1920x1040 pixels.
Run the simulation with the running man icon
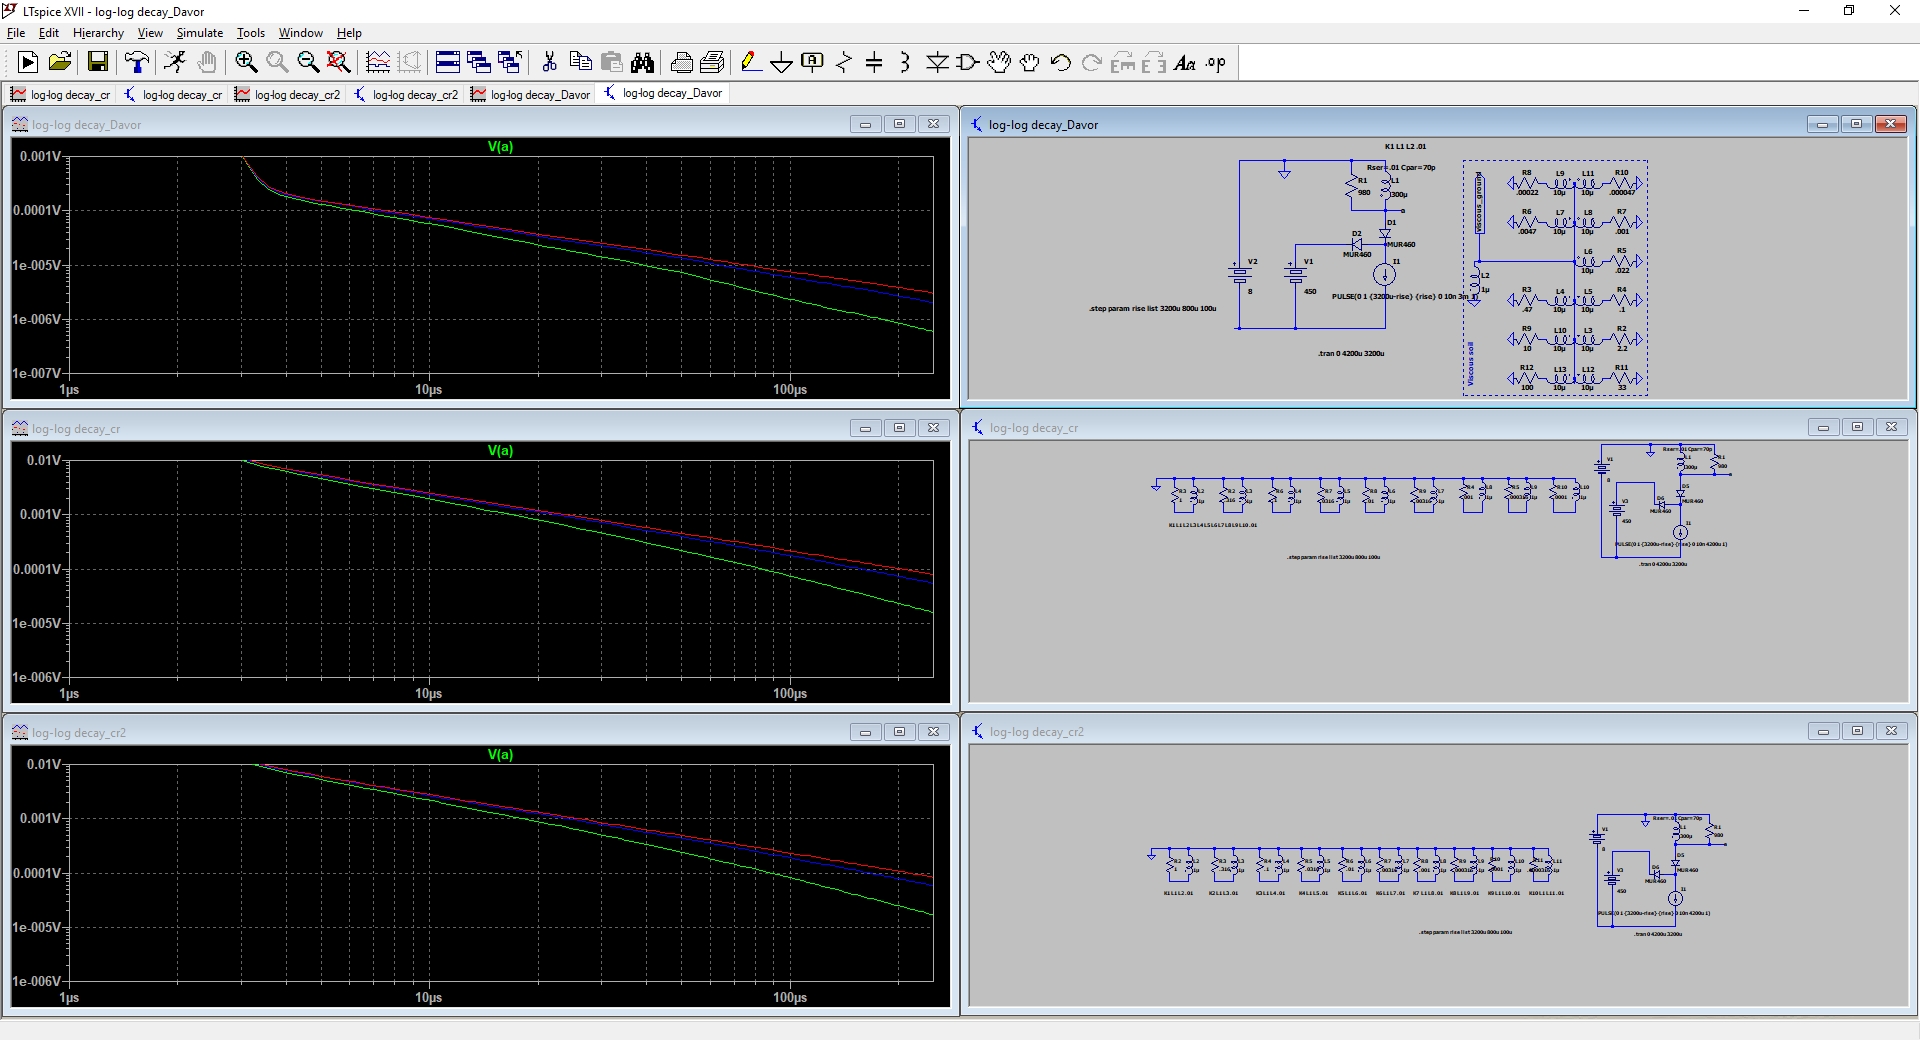click(175, 63)
